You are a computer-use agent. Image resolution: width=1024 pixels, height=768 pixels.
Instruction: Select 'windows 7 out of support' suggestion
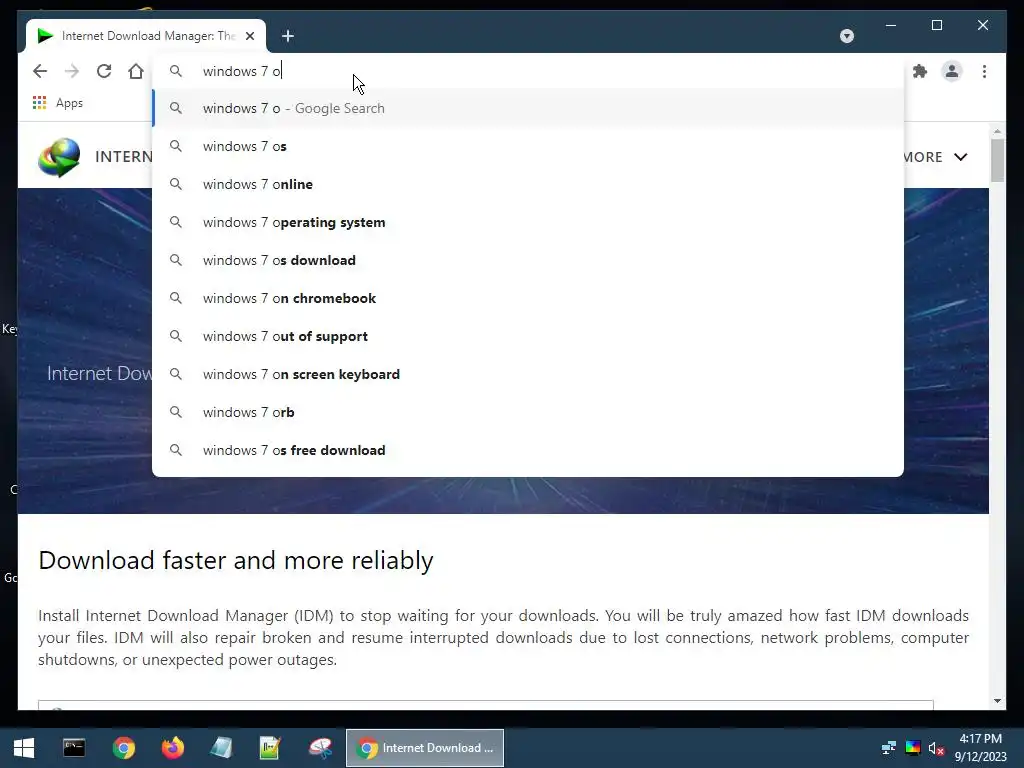(528, 336)
